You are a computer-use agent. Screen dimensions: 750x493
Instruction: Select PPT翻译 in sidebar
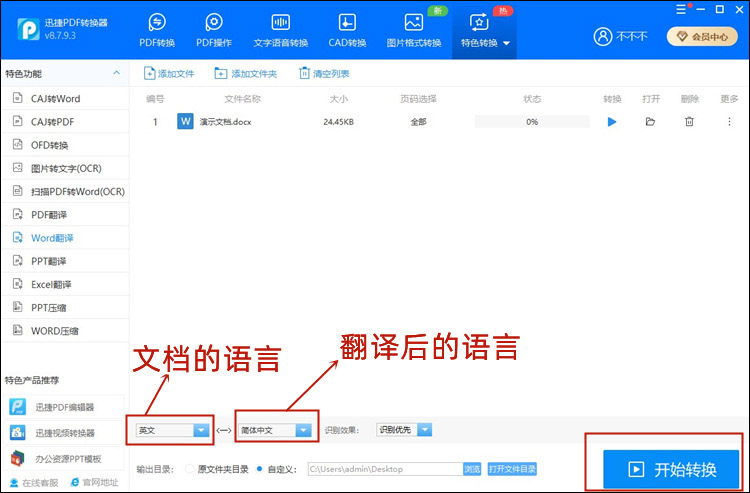tap(65, 261)
